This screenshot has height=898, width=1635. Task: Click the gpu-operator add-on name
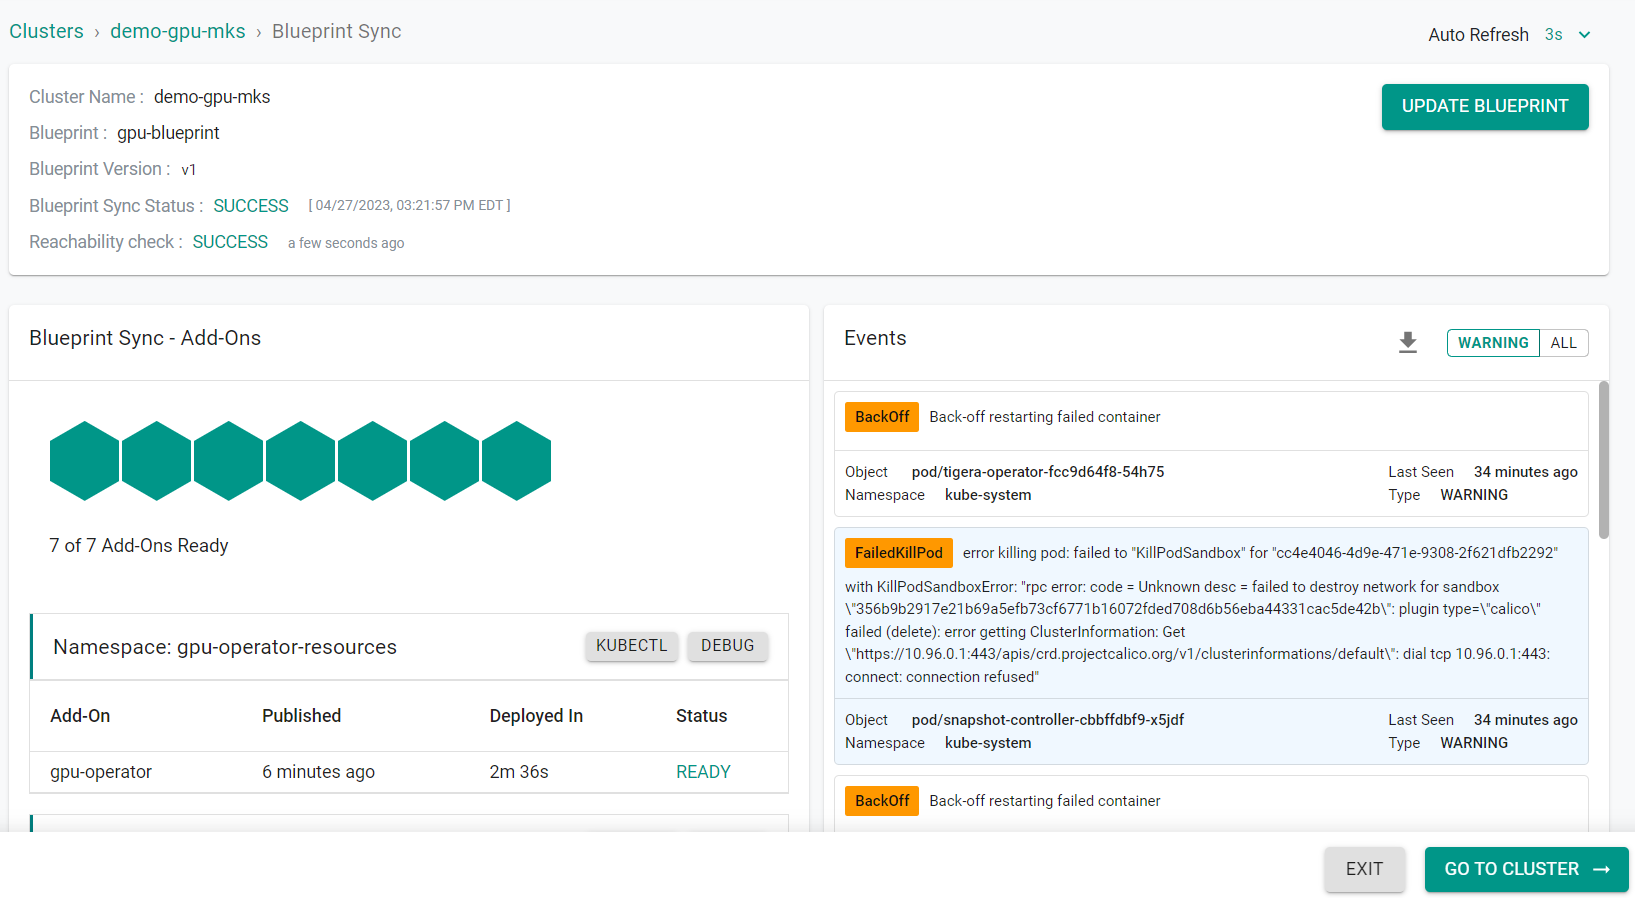pos(101,772)
